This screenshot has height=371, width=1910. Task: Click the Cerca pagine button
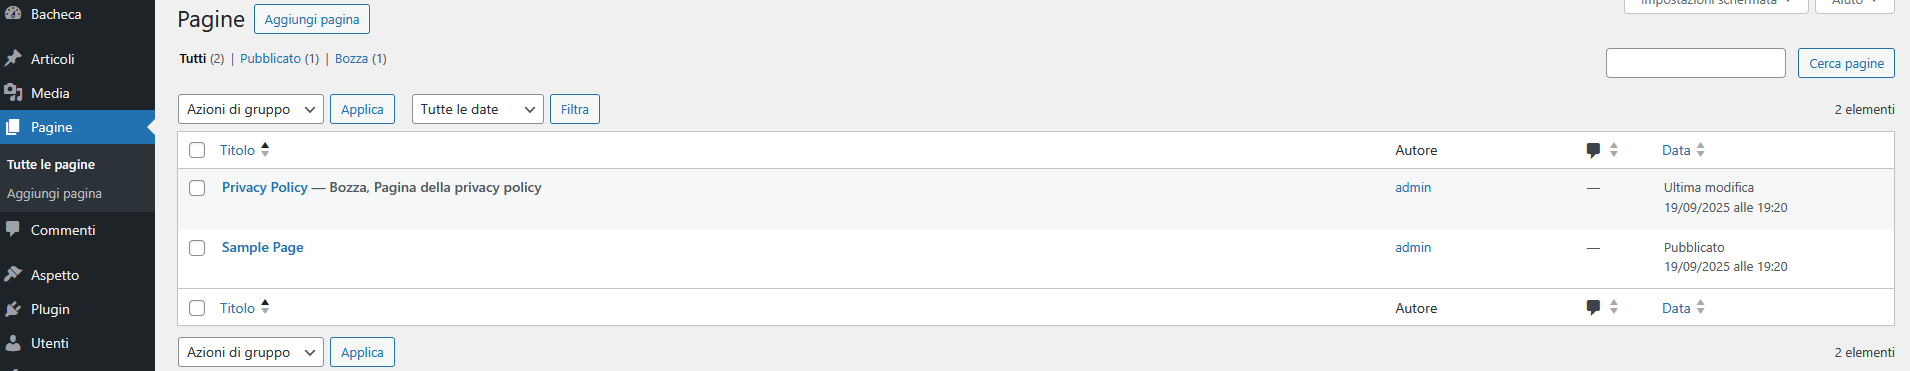[x=1846, y=63]
